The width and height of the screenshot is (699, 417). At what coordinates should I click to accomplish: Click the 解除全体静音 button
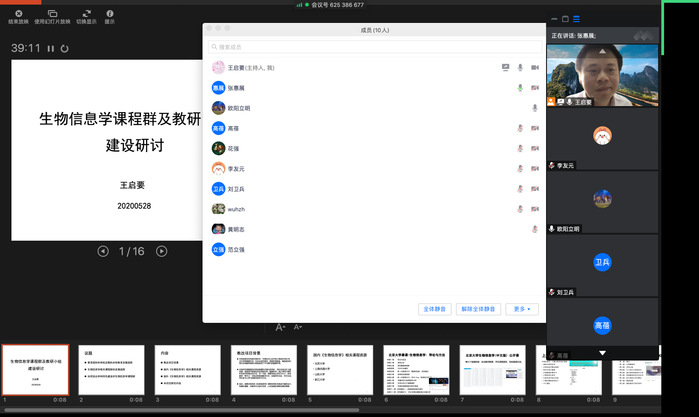point(478,309)
